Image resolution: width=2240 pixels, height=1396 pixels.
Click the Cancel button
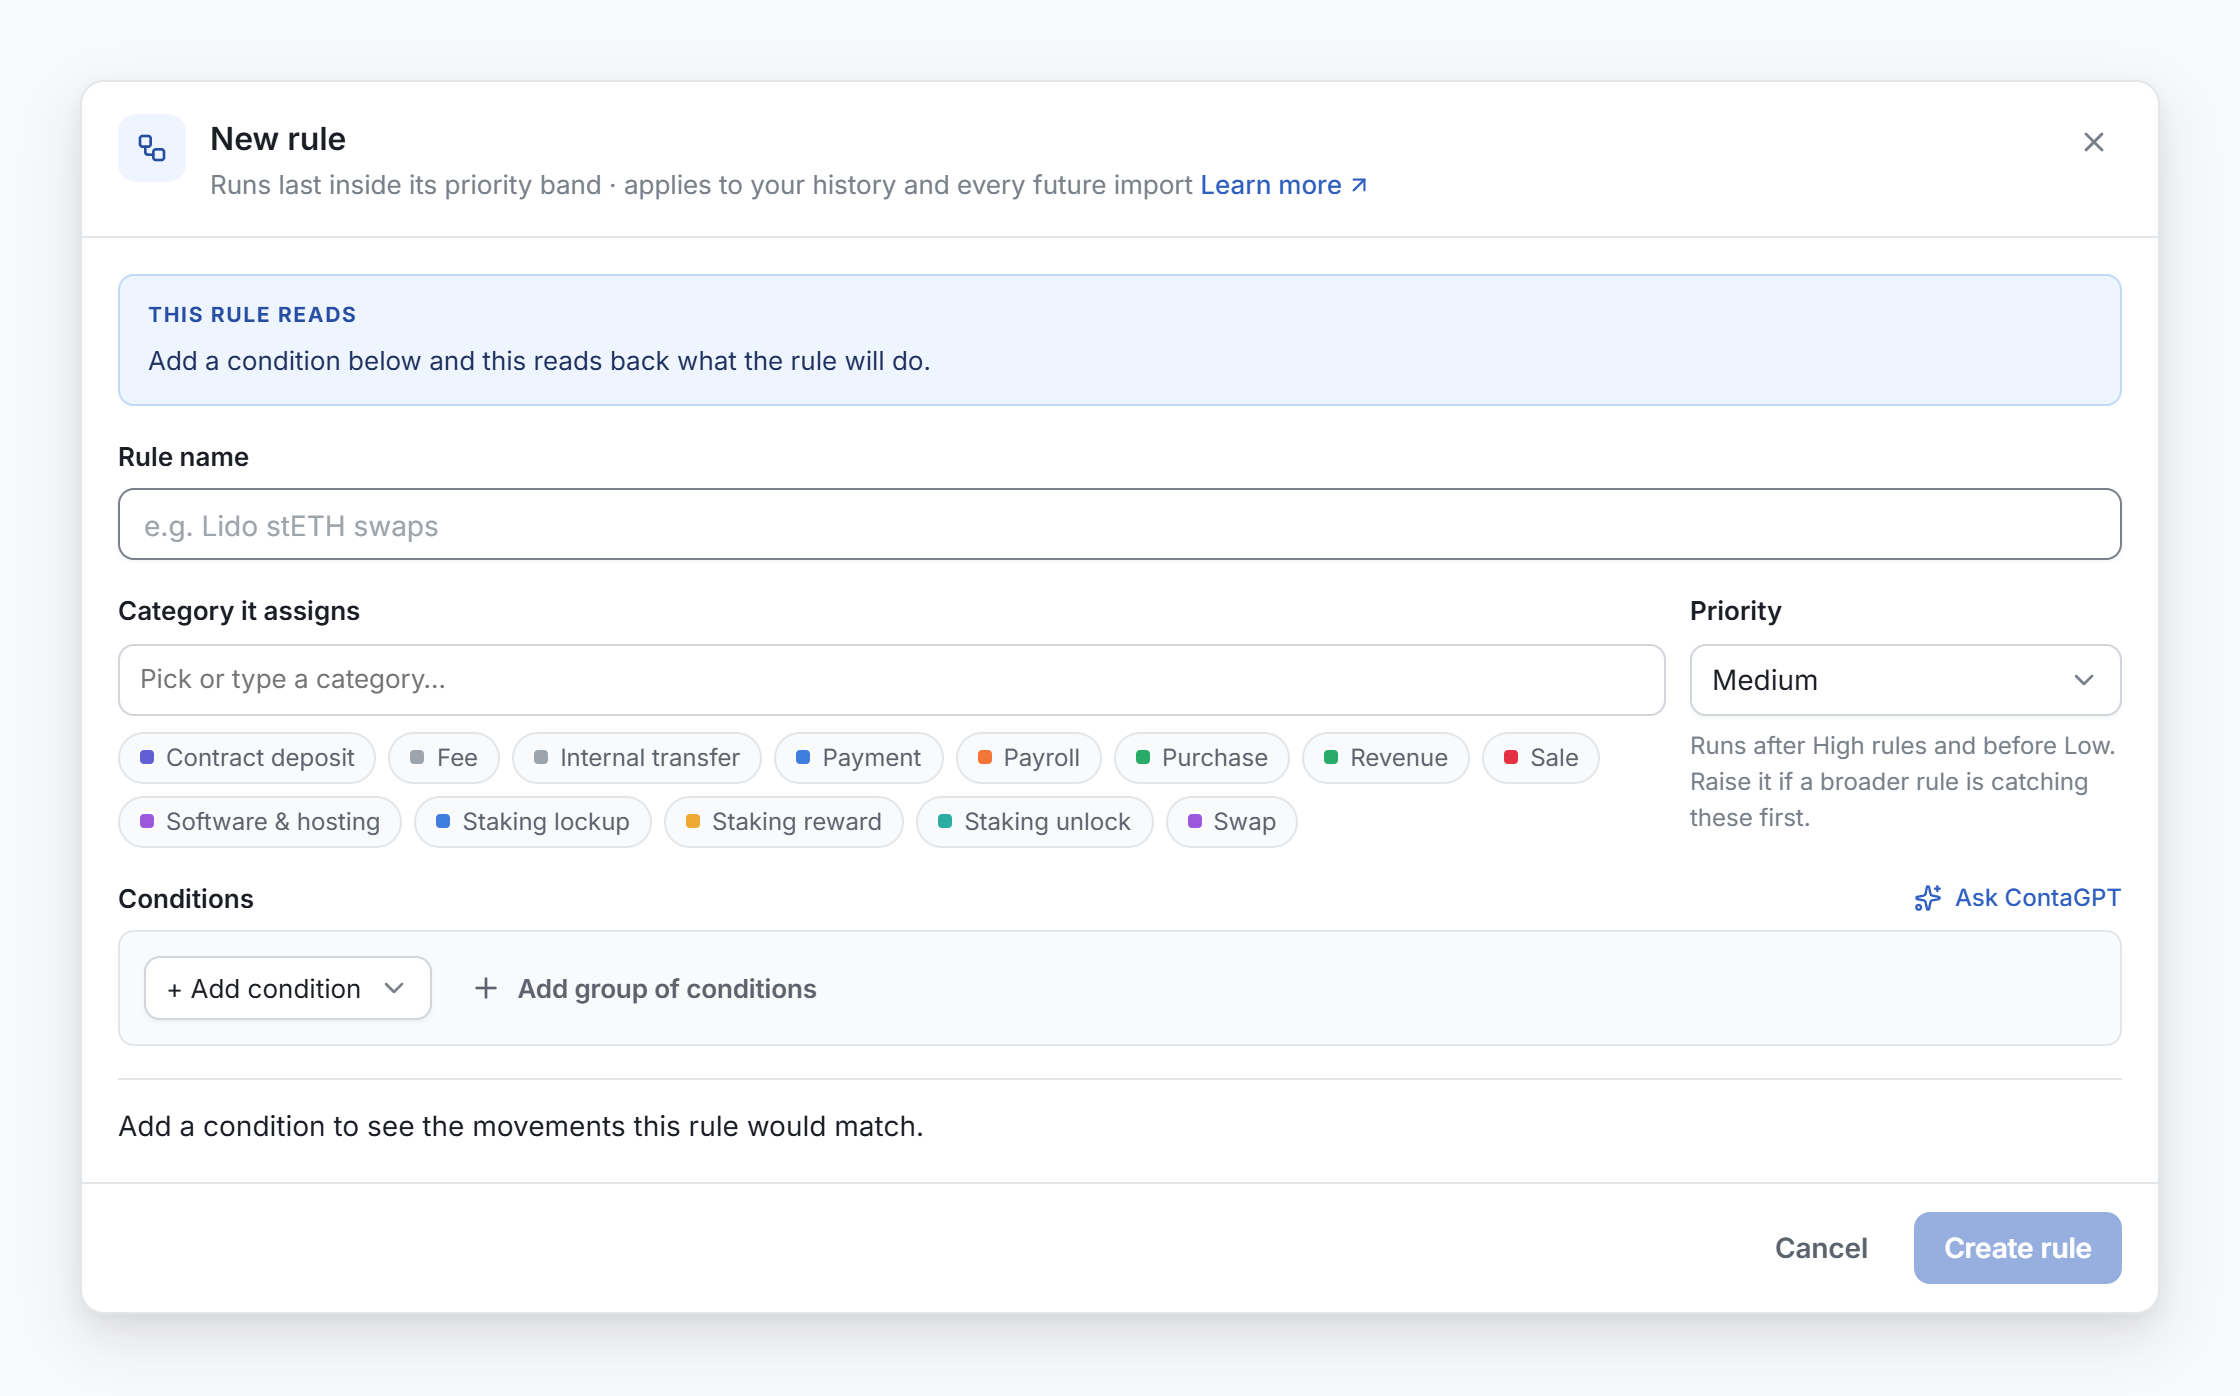click(x=1821, y=1248)
